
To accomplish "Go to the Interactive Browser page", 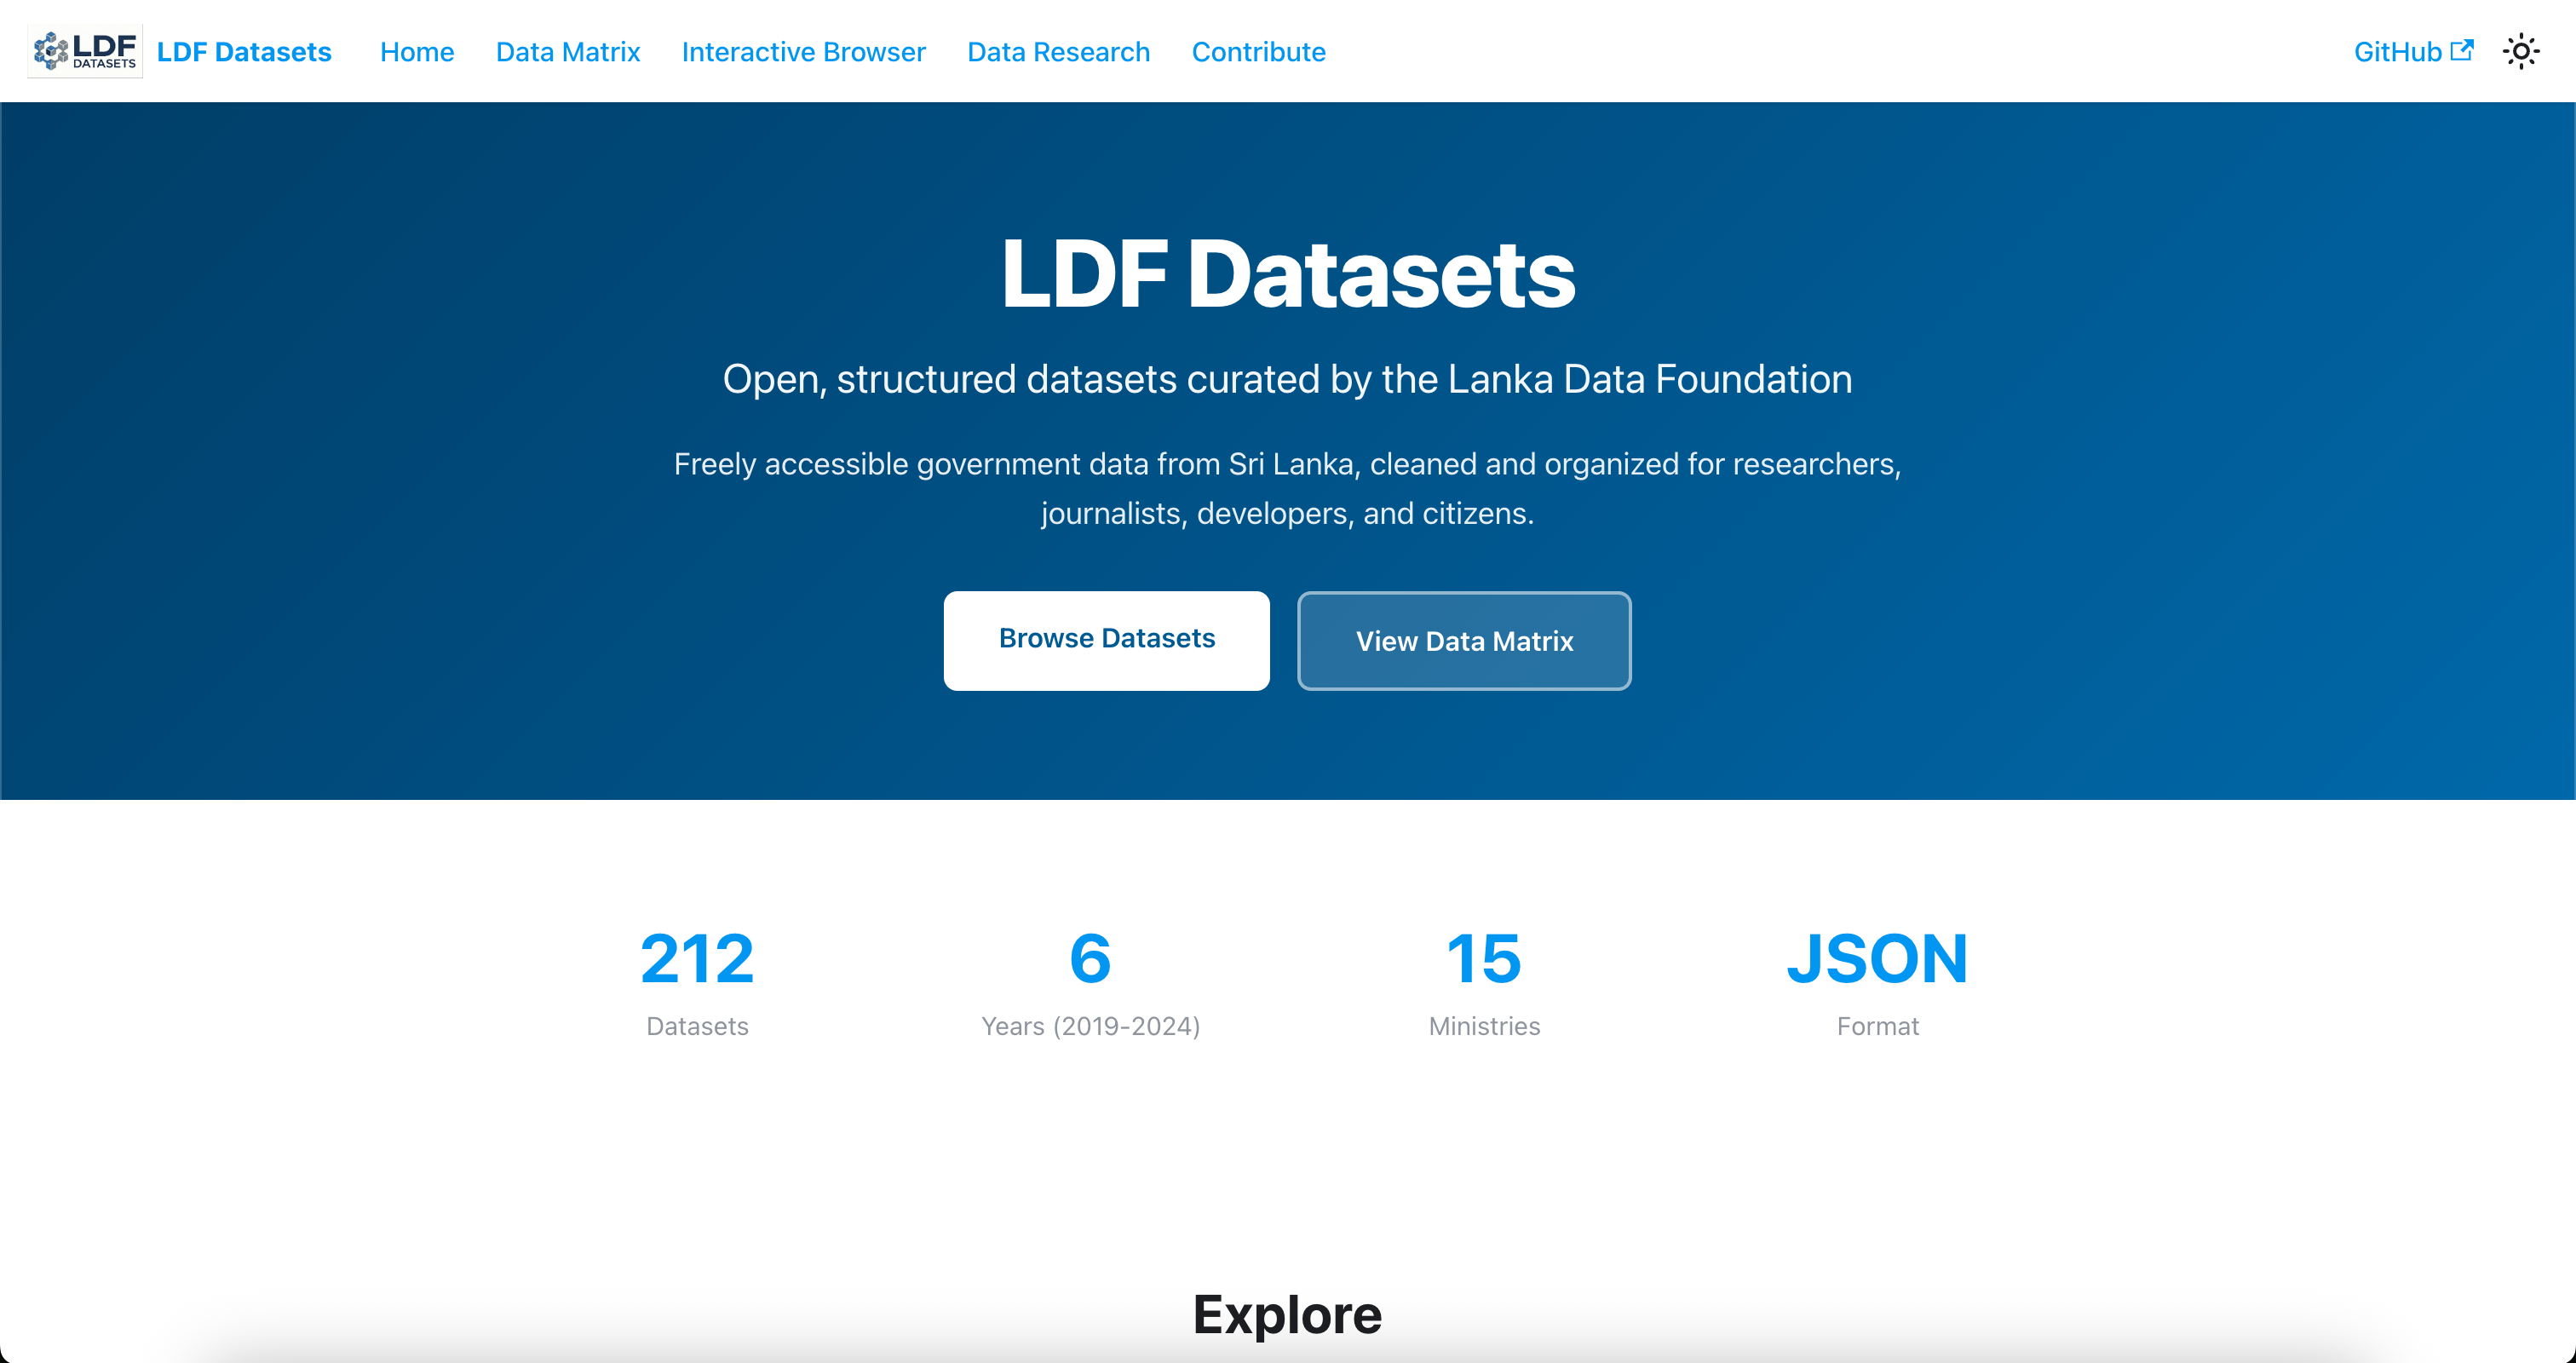I will 803,52.
